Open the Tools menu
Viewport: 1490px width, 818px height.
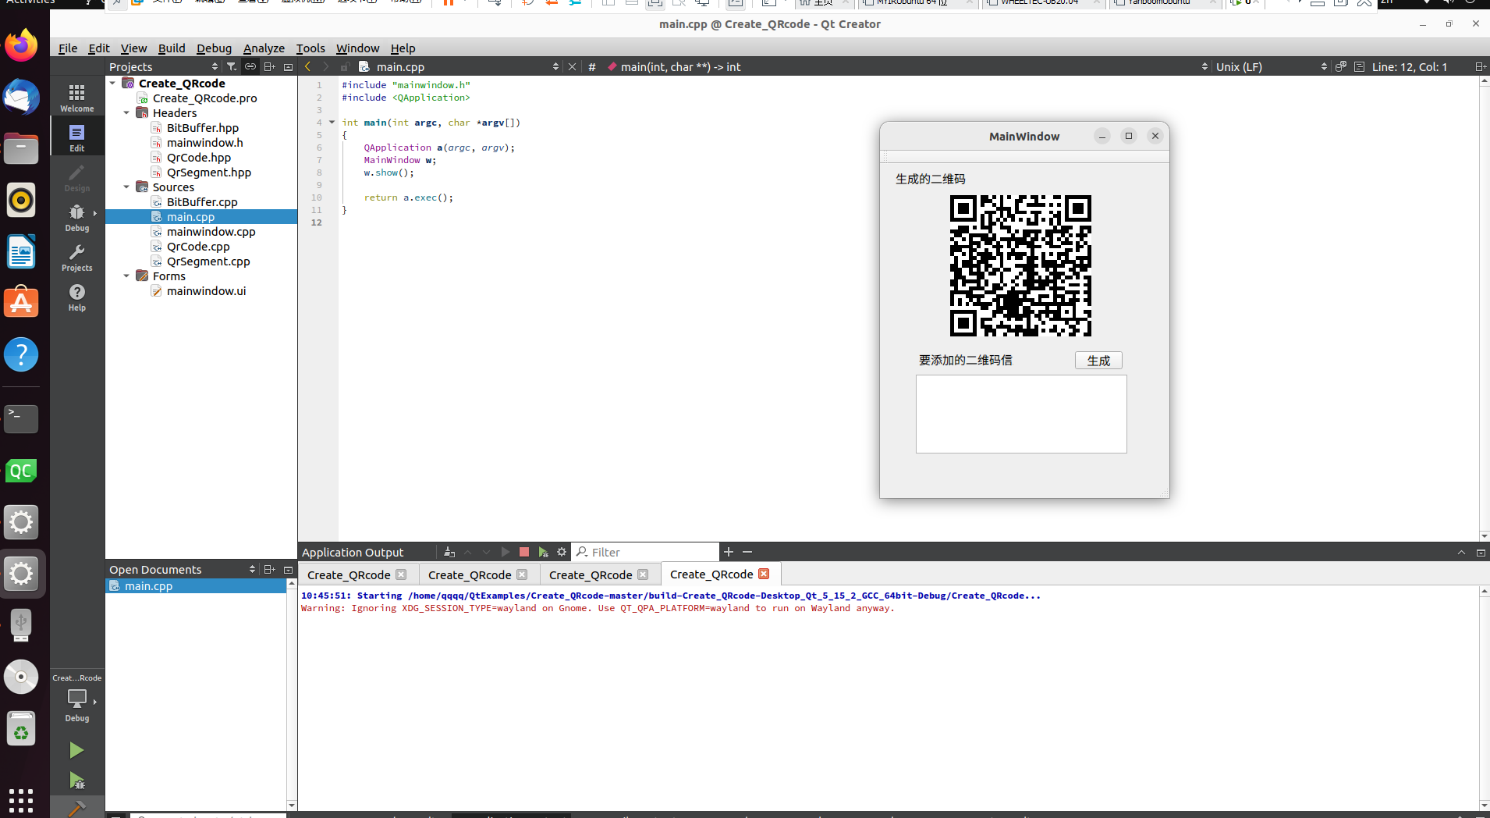310,48
